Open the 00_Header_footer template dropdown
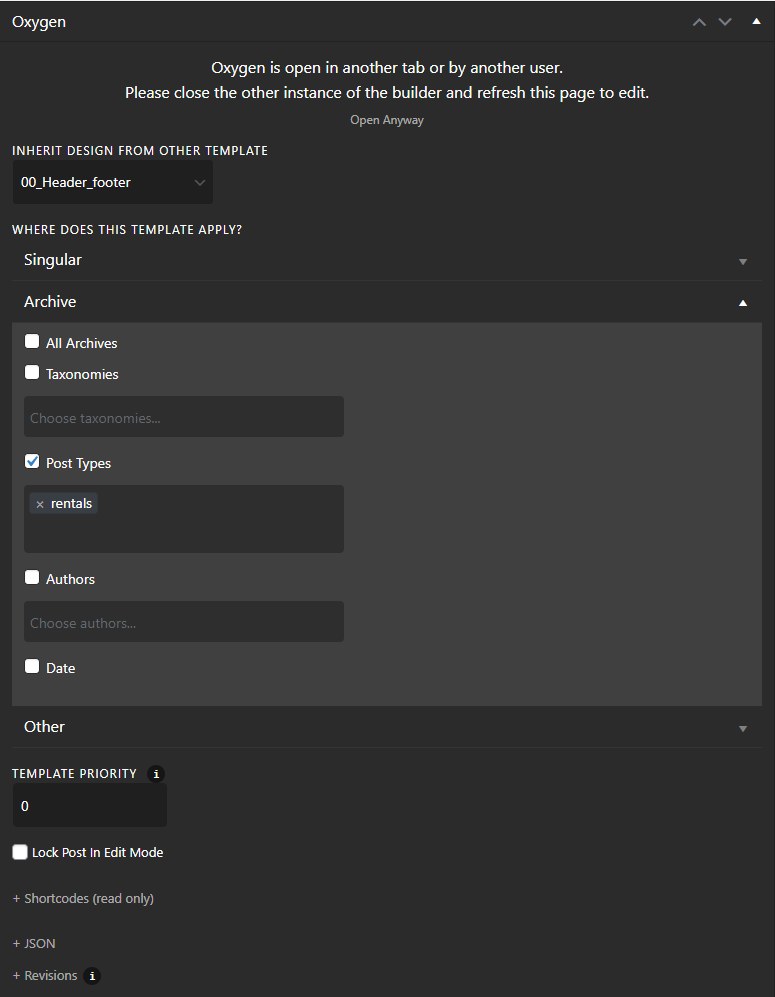 point(113,182)
